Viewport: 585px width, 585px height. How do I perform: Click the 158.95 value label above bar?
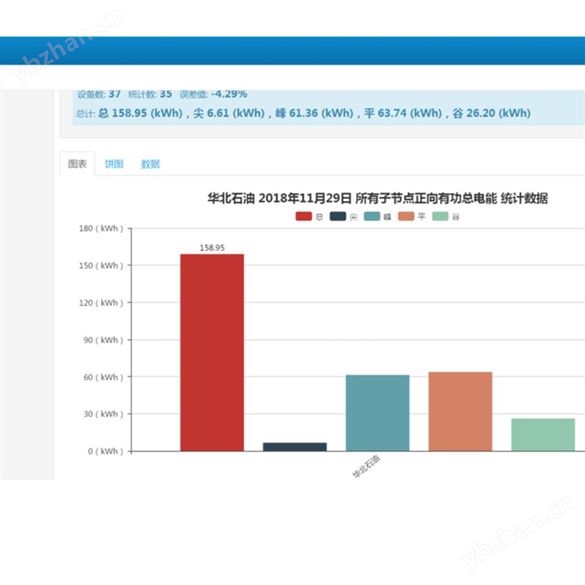pos(212,248)
